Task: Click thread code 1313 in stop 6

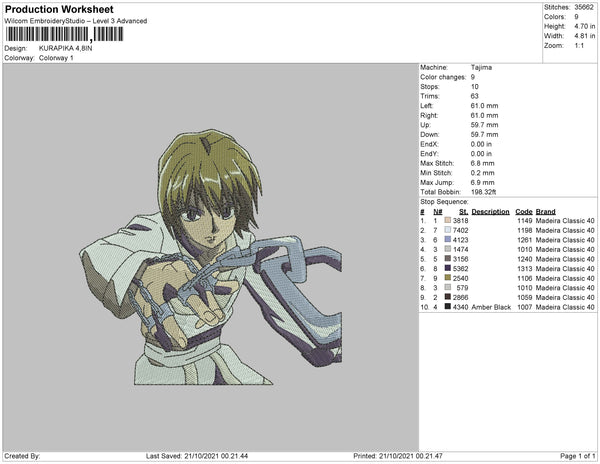Action: 525,269
